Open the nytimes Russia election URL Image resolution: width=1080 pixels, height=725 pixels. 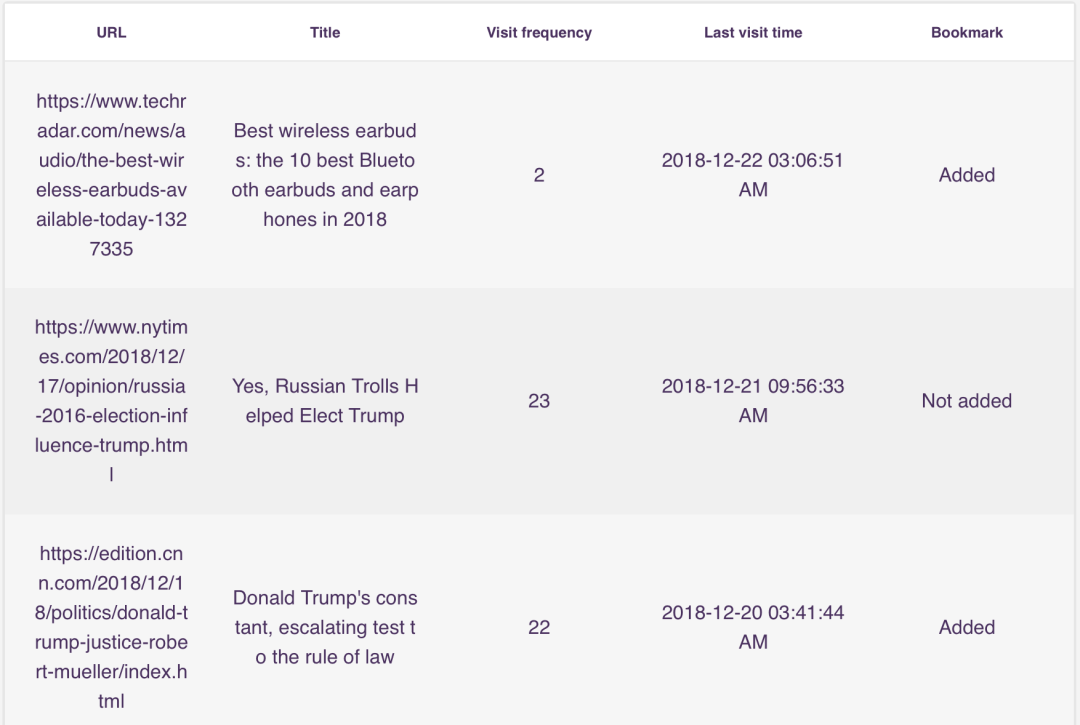tap(111, 401)
